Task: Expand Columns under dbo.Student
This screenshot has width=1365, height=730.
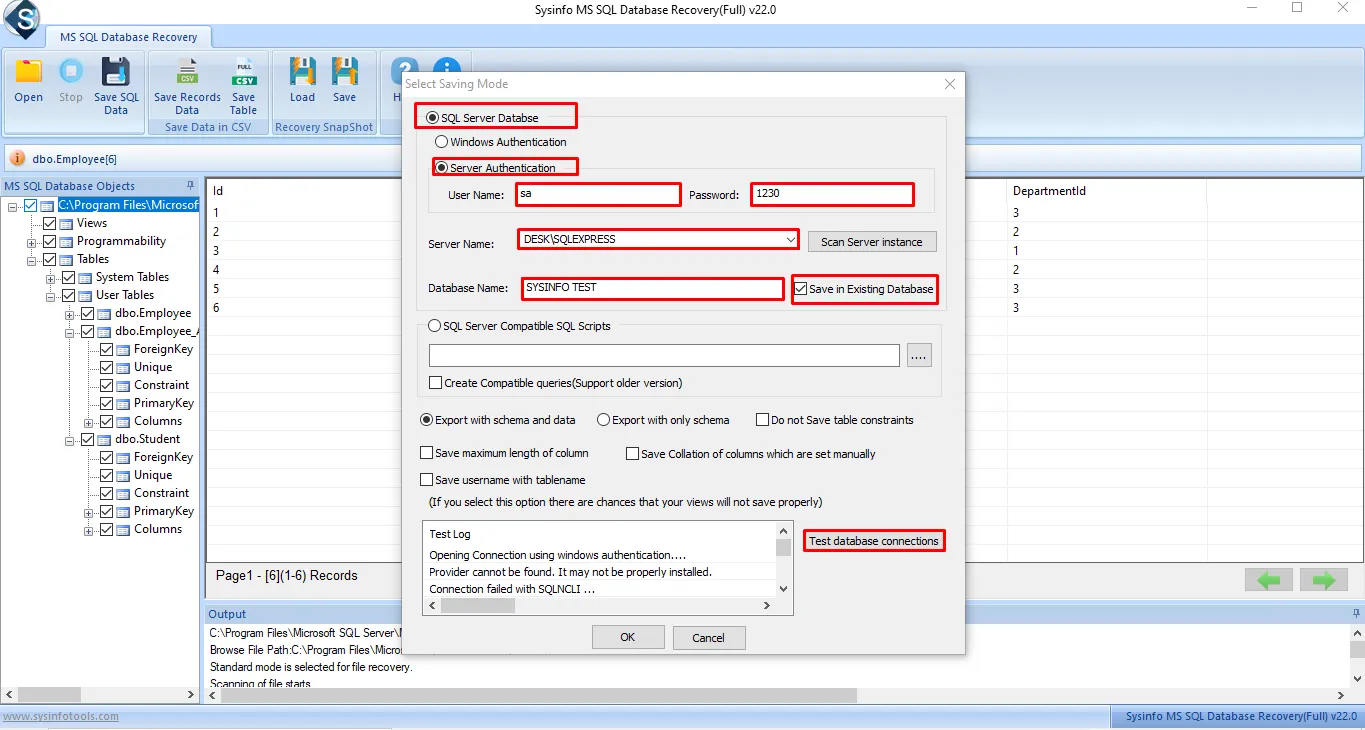Action: [x=89, y=530]
